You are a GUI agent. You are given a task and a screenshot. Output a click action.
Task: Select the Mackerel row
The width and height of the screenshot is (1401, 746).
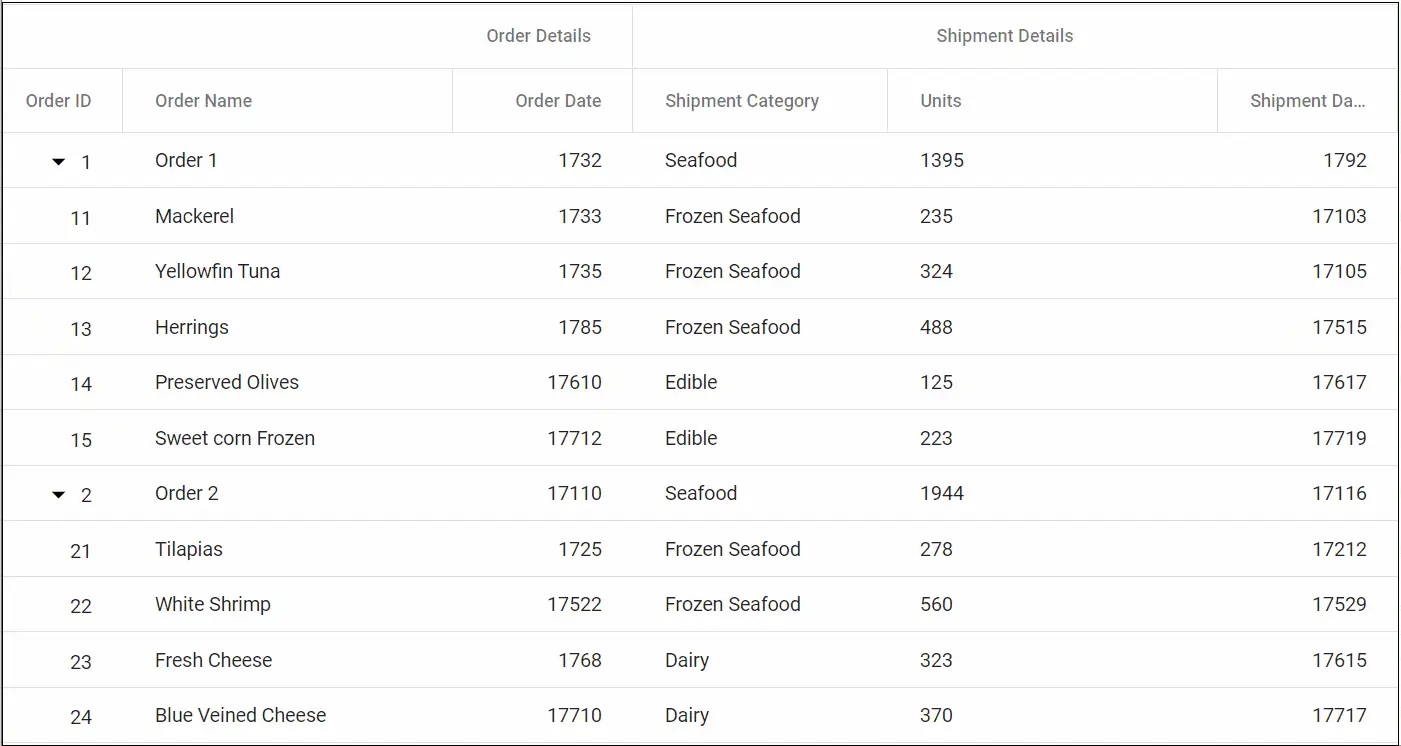click(194, 216)
